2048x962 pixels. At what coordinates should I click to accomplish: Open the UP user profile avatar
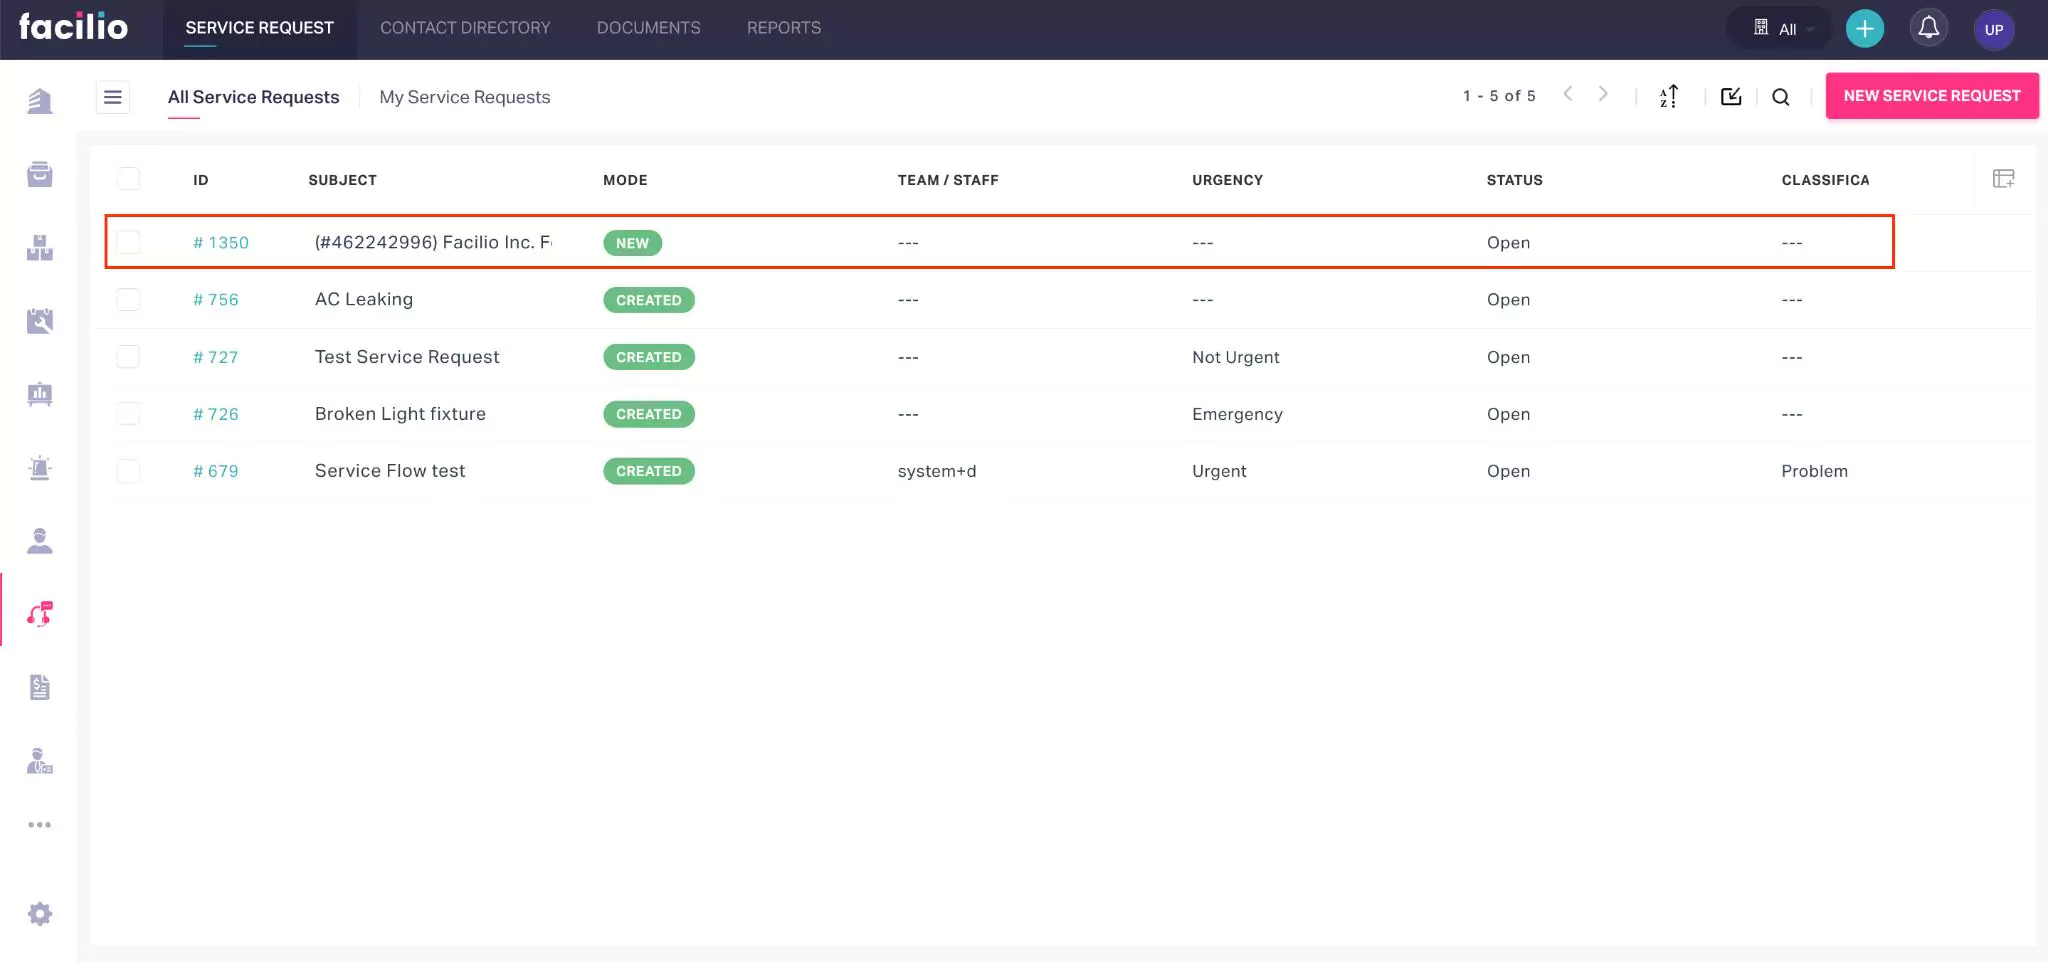tap(1994, 29)
